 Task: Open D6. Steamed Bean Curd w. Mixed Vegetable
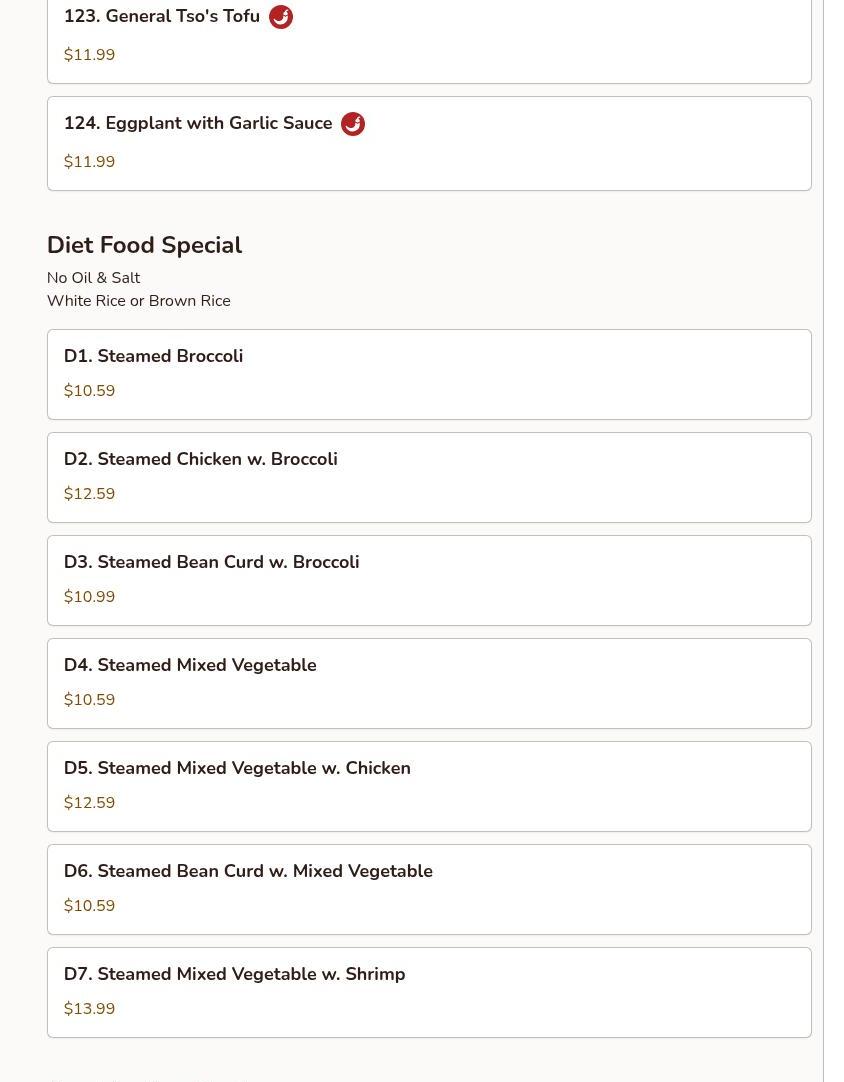pyautogui.click(x=429, y=889)
